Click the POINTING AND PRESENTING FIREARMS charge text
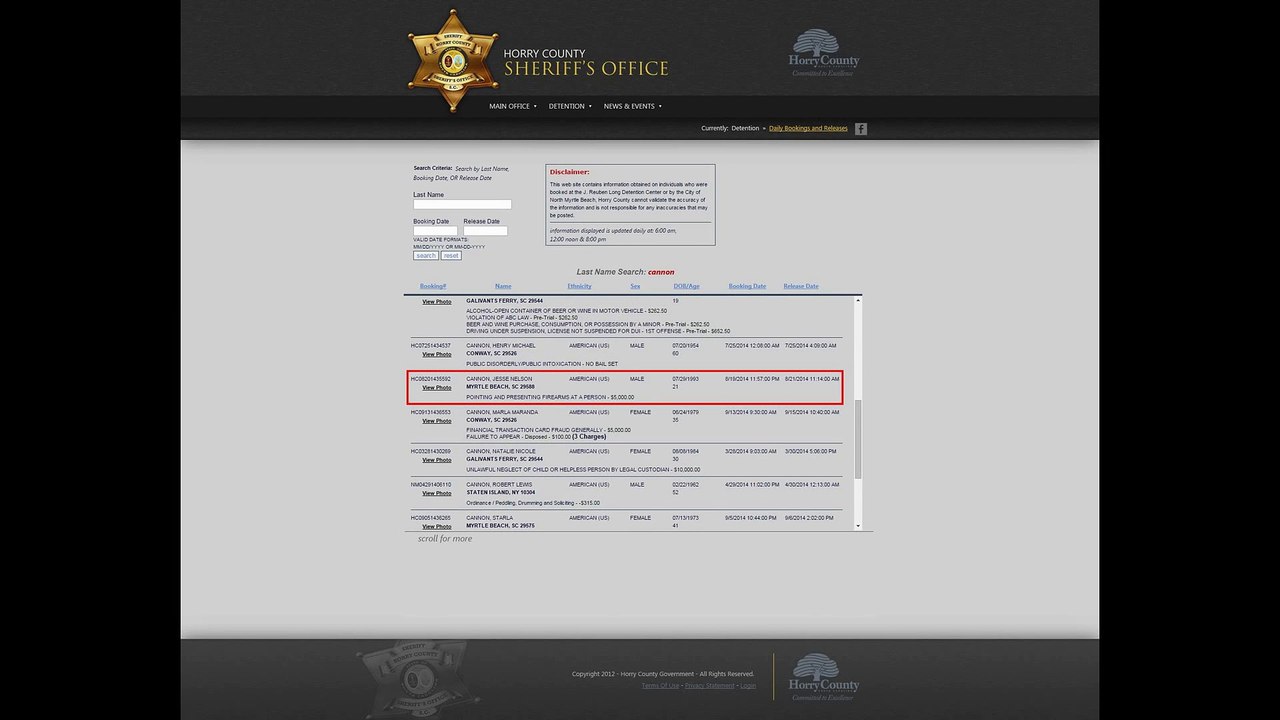1280x720 pixels. 550,397
